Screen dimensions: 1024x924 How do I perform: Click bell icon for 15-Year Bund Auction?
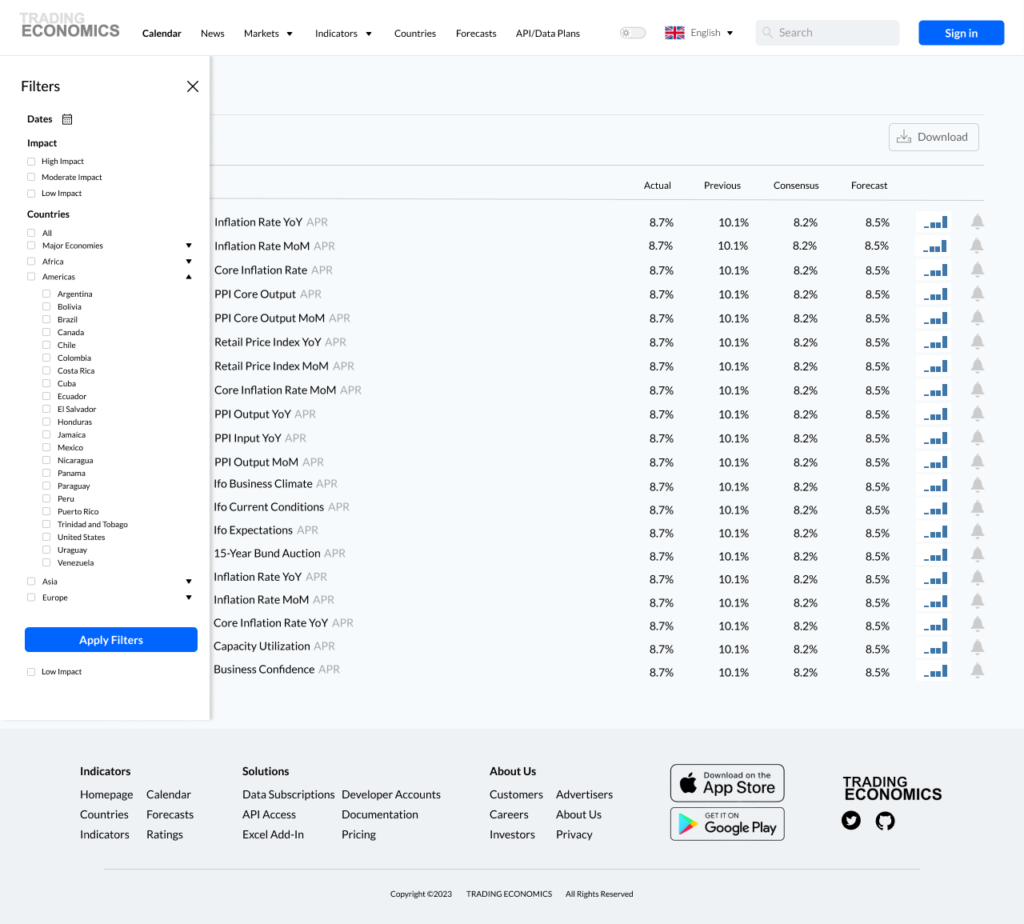(977, 554)
